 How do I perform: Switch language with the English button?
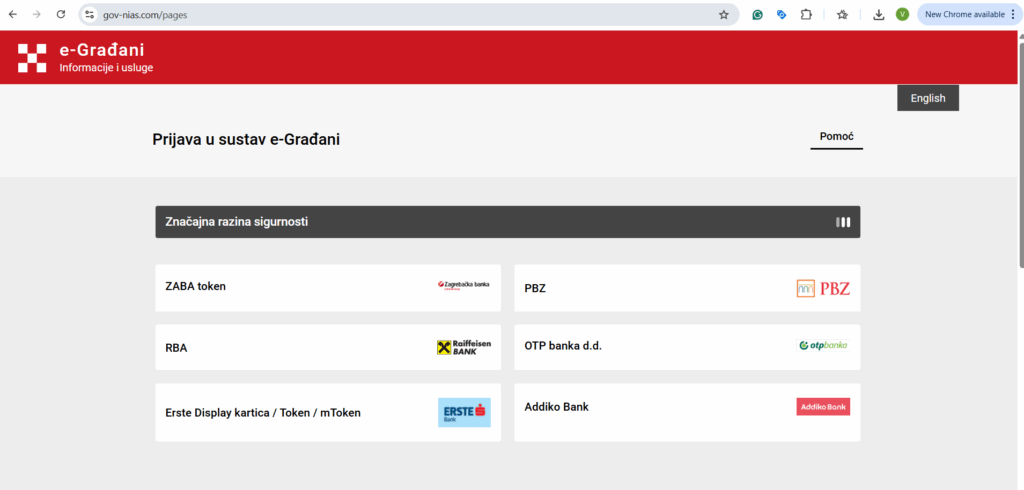click(927, 98)
